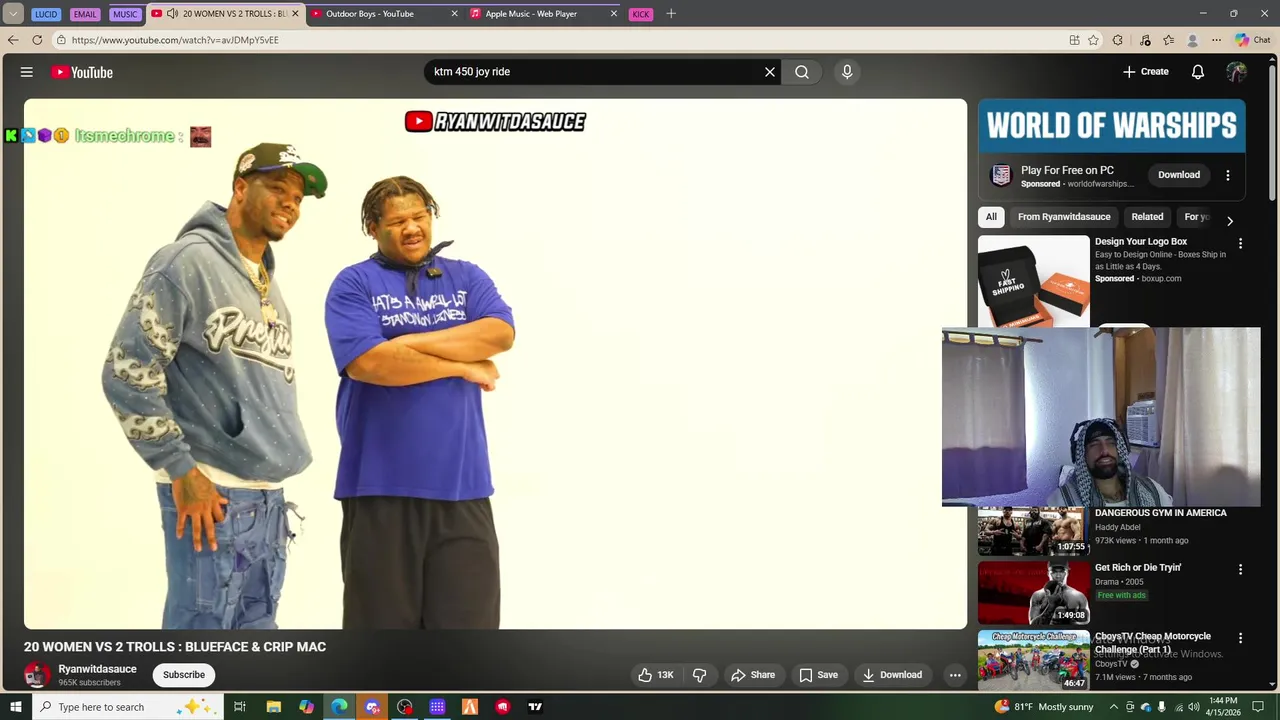The image size is (1280, 720).
Task: Clear the search text with the X
Action: (x=770, y=72)
